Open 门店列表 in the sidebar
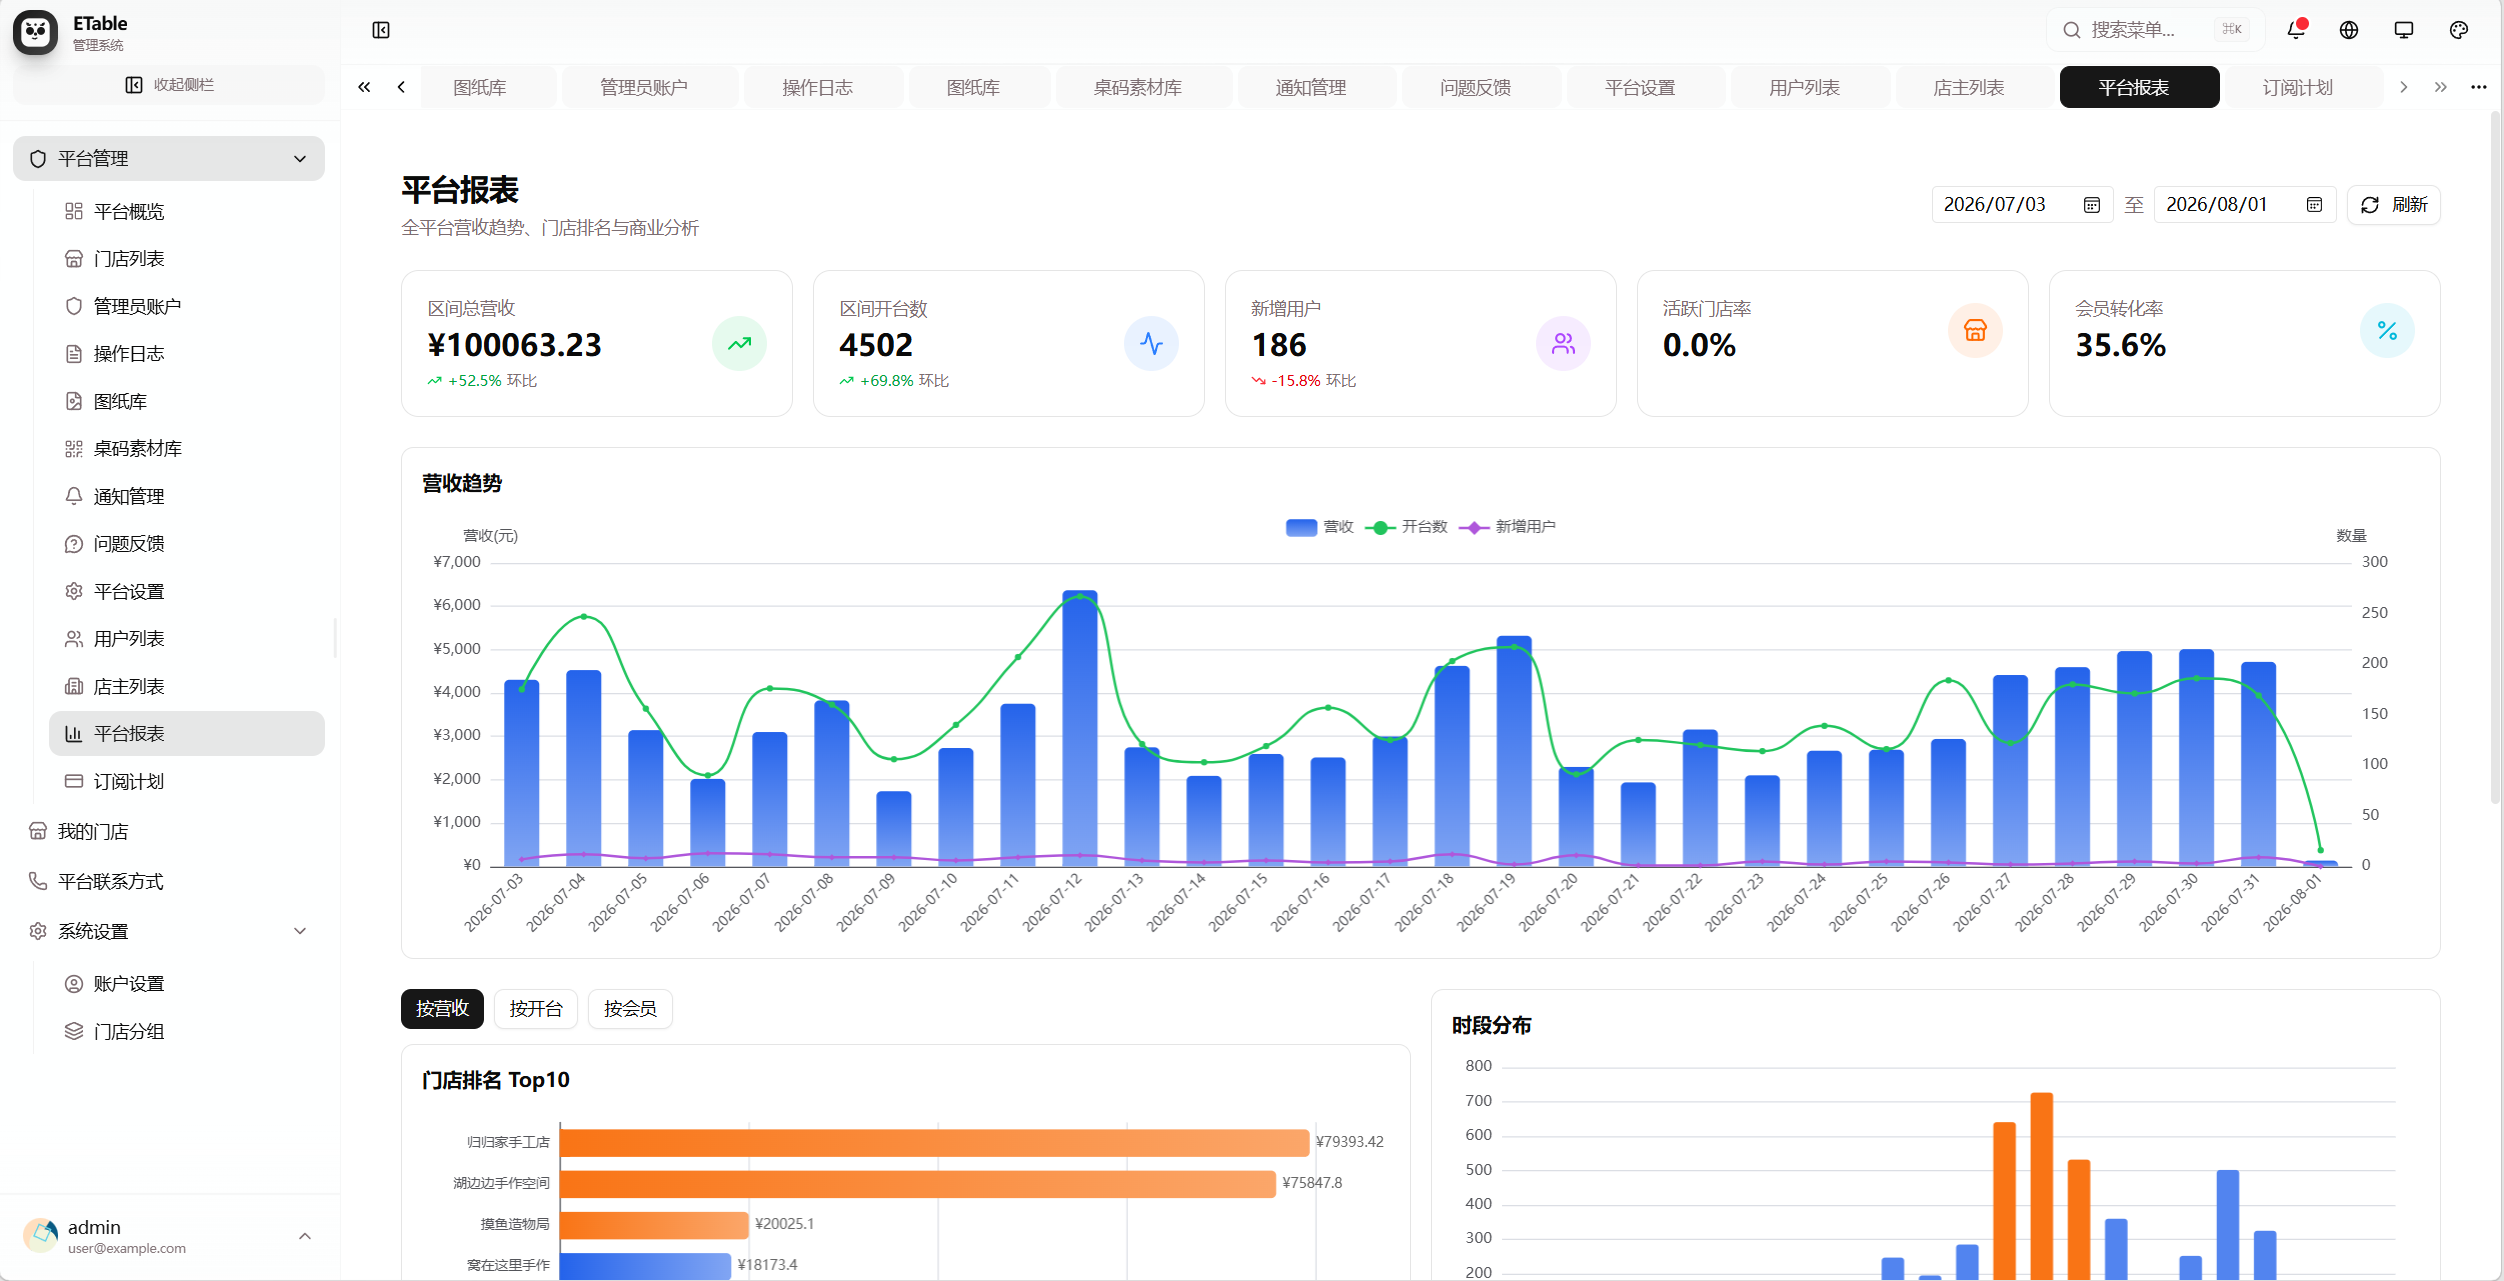Image resolution: width=2504 pixels, height=1281 pixels. [187, 259]
